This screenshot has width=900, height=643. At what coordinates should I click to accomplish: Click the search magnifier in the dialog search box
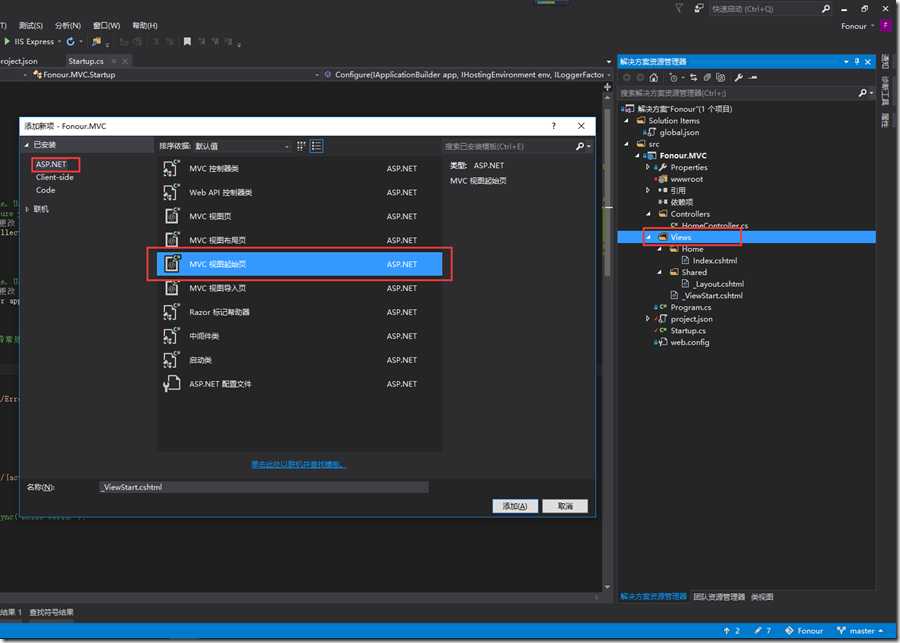tap(580, 146)
